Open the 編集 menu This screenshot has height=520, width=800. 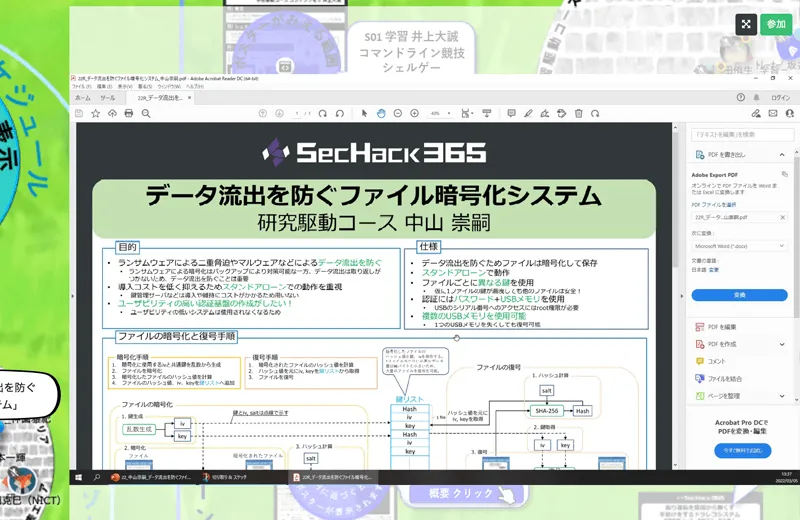[x=104, y=87]
